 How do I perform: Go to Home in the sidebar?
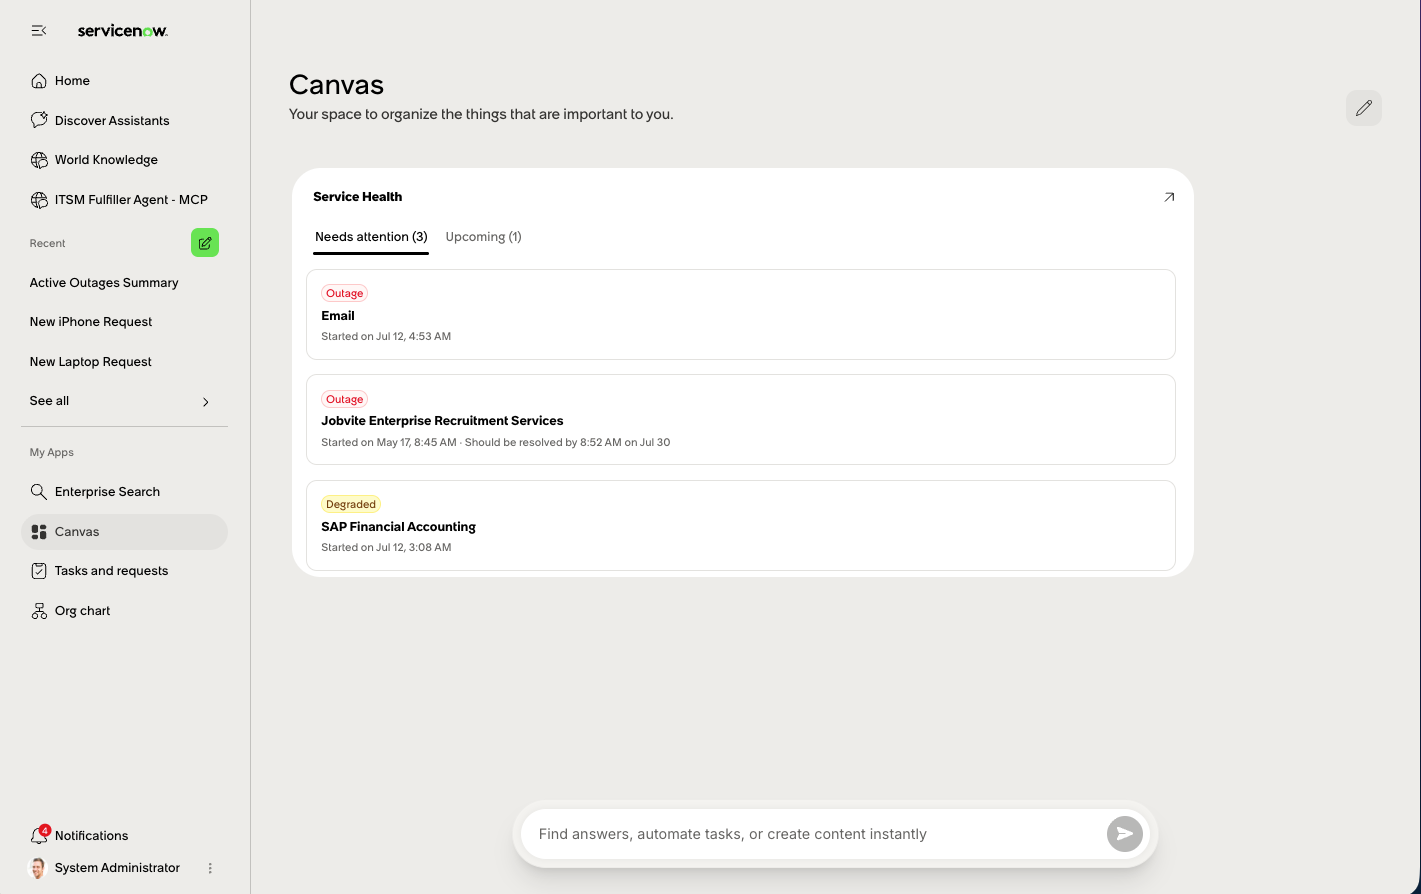124,81
